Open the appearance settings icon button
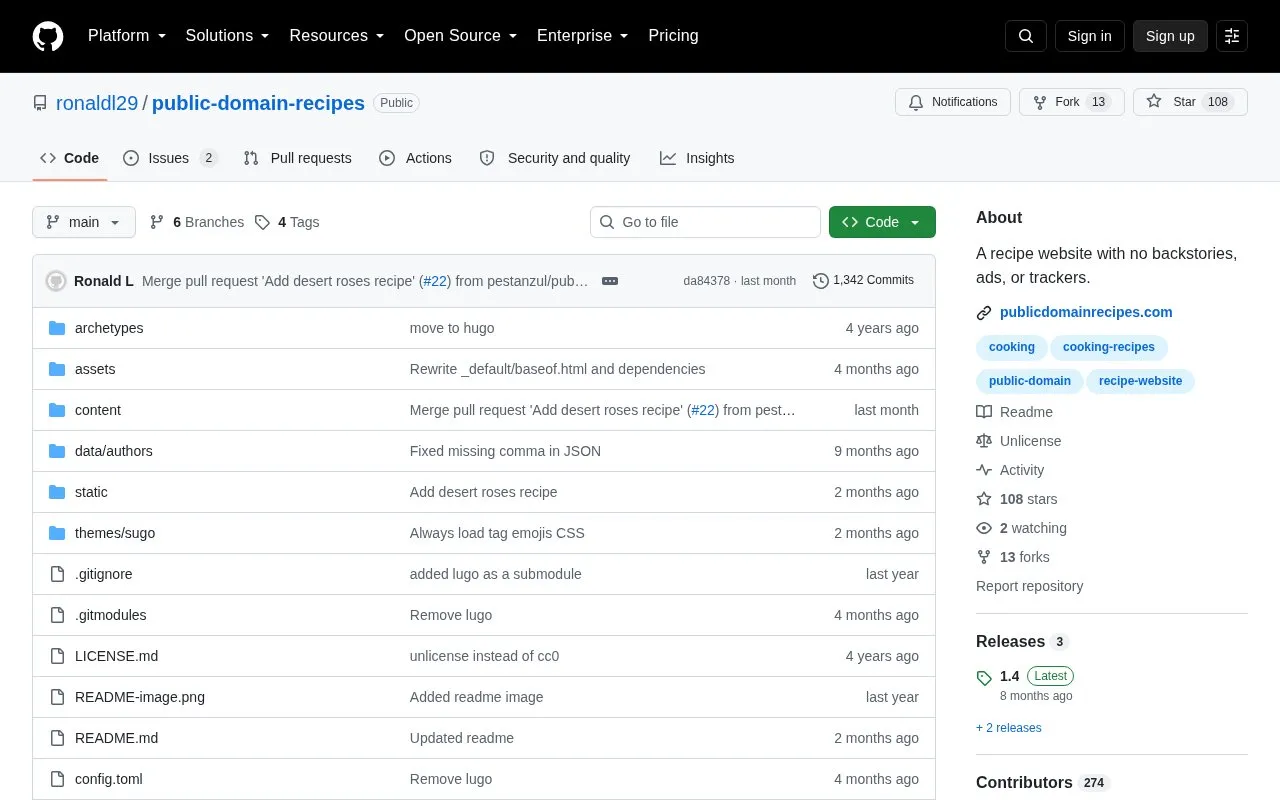 coord(1232,36)
